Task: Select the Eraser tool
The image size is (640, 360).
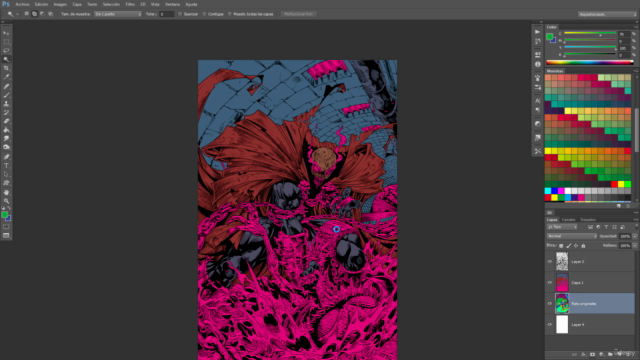Action: (6, 121)
